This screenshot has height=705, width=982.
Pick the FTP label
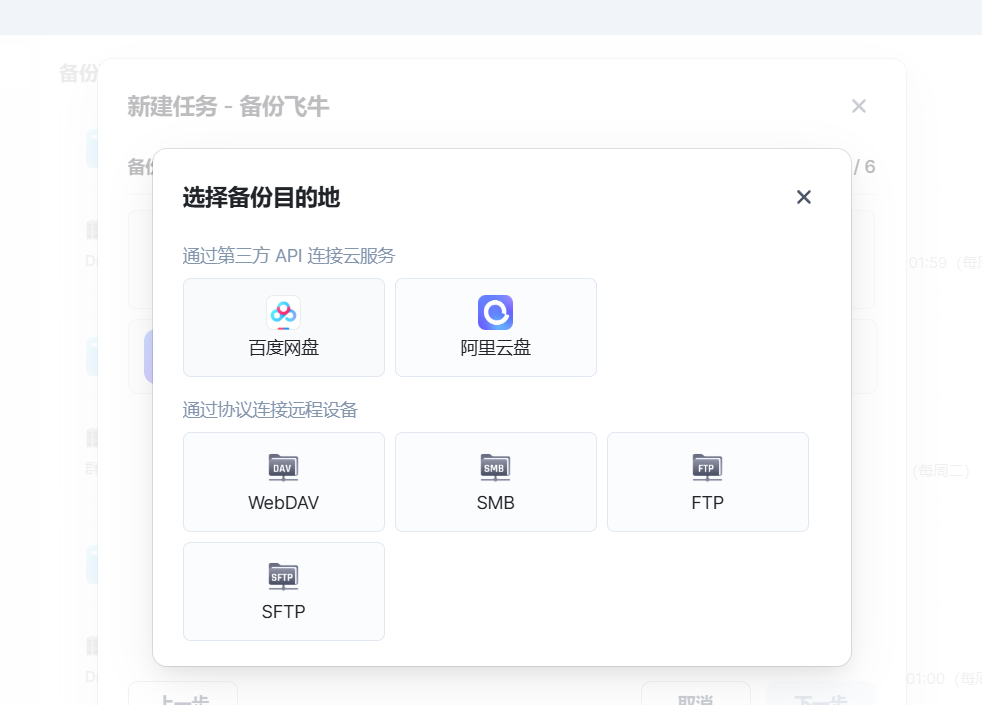708,503
